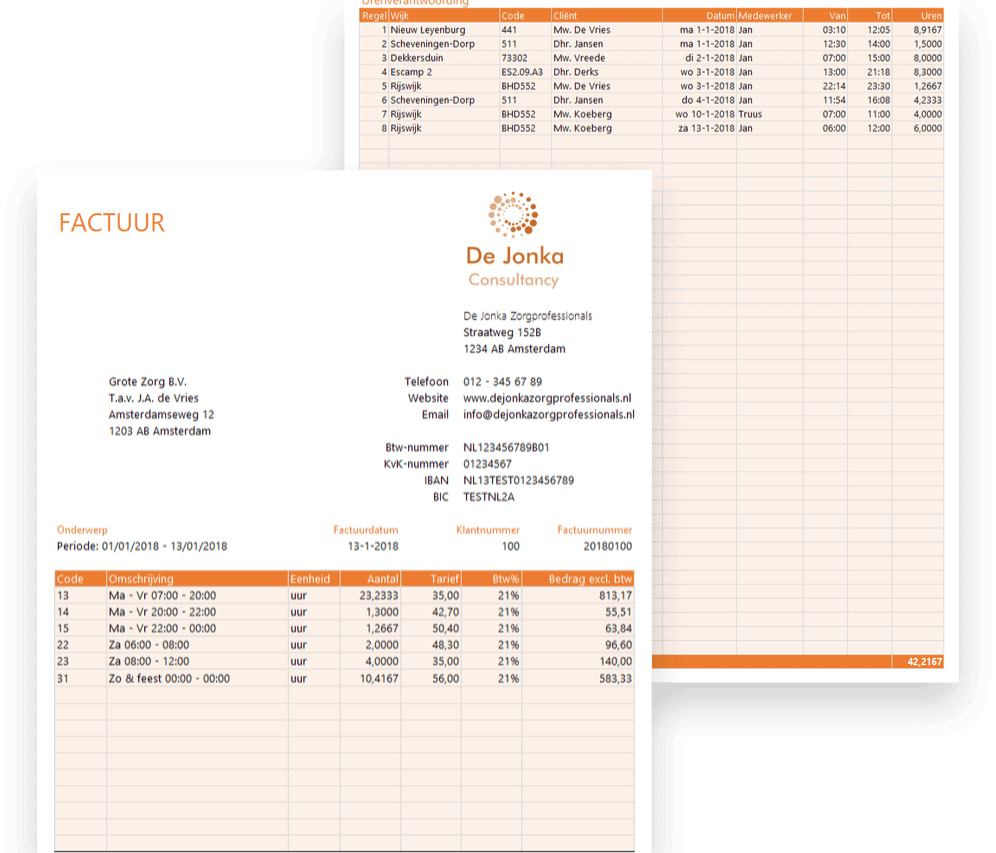
Task: Select the Uren column header
Action: click(x=930, y=16)
